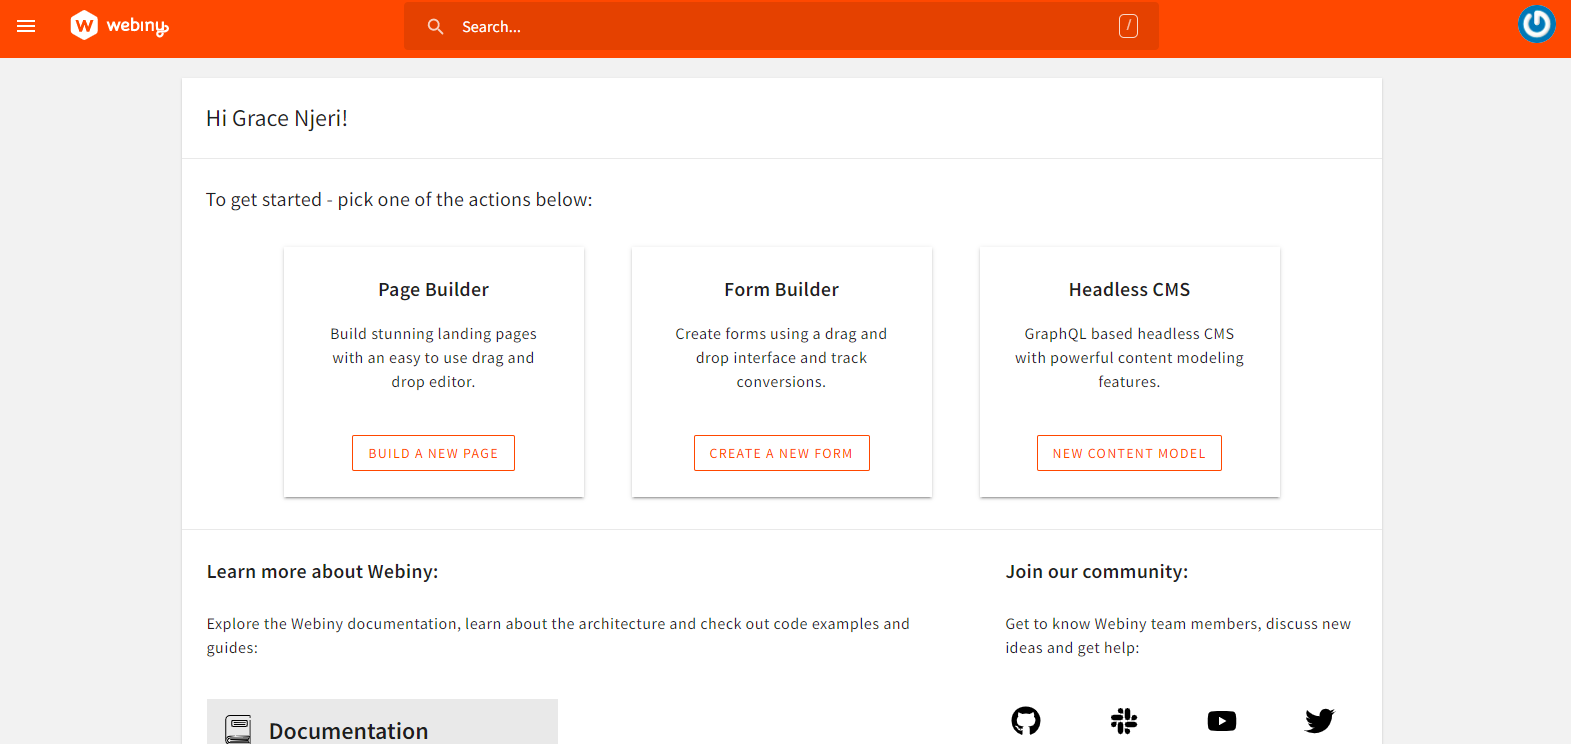Image resolution: width=1571 pixels, height=744 pixels.
Task: Click the Page Builder card title
Action: pos(433,290)
